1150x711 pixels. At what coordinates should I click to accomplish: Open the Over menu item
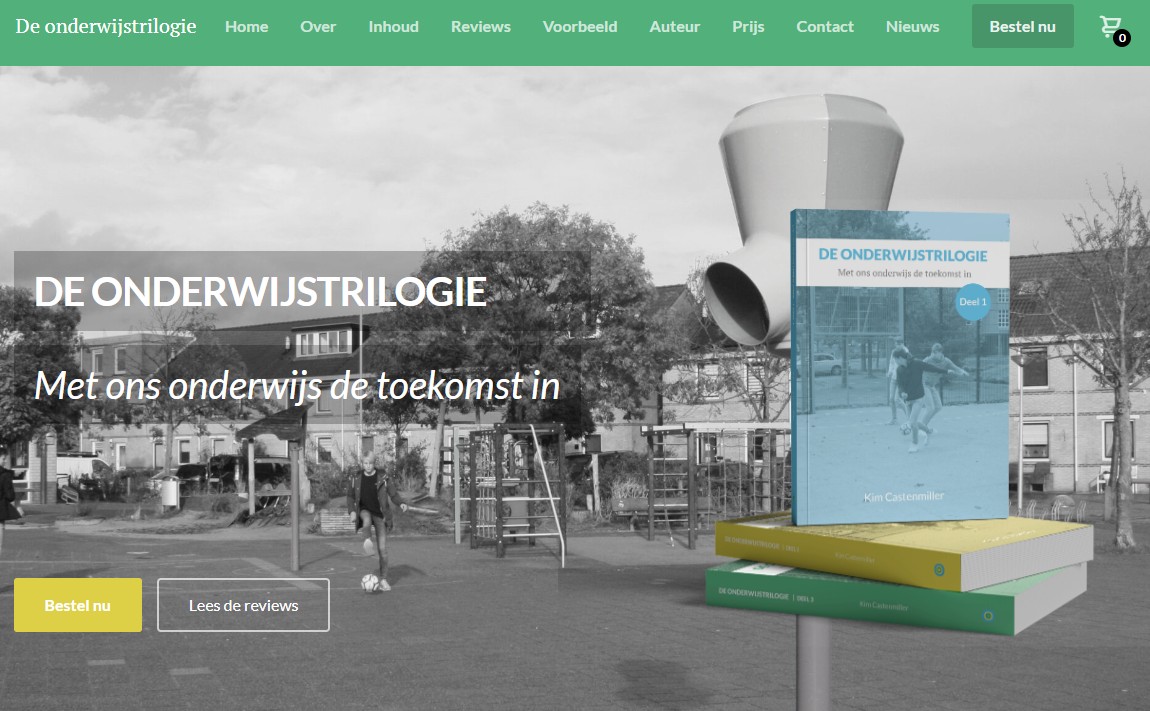pos(318,27)
